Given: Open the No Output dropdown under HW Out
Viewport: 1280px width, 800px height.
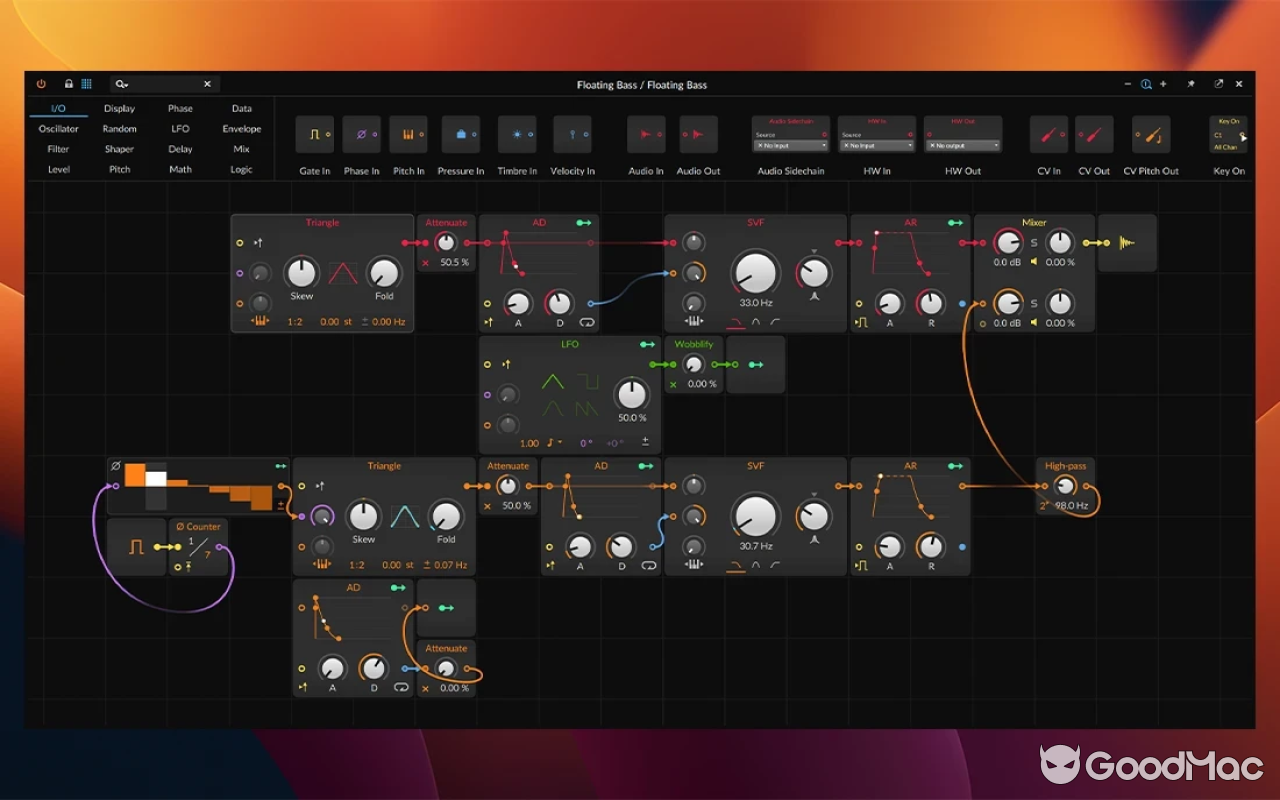Looking at the screenshot, I should click(962, 144).
